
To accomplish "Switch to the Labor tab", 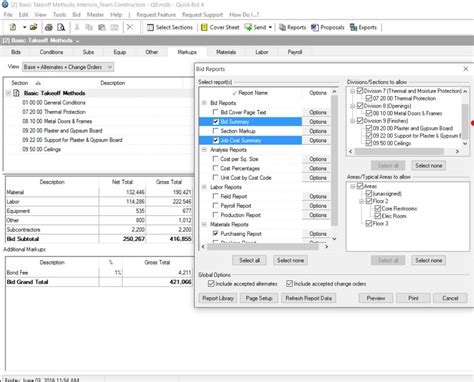I will (262, 52).
